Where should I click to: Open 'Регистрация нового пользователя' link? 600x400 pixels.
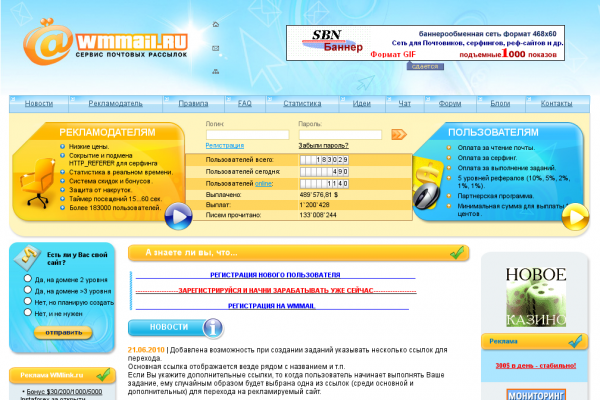click(275, 273)
